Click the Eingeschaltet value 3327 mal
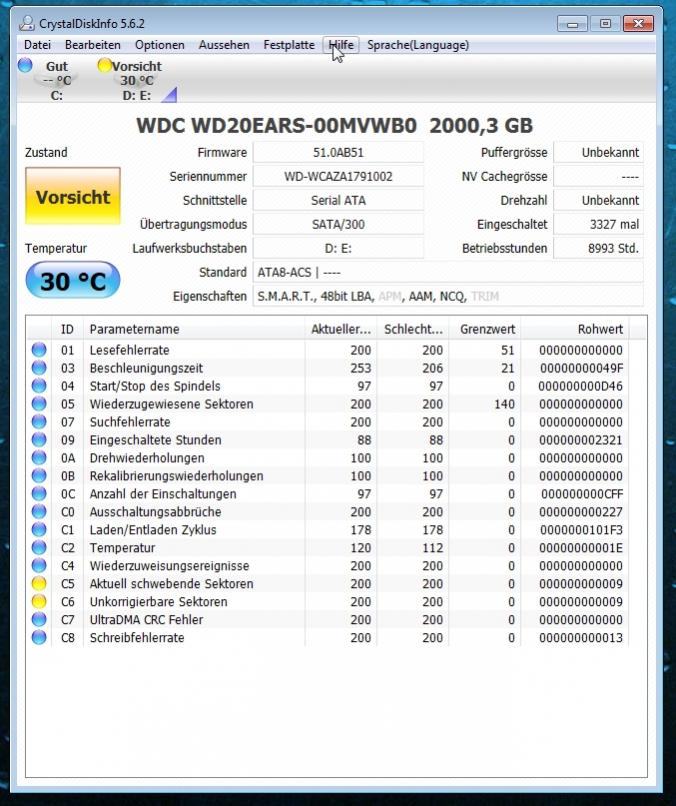The height and width of the screenshot is (806, 676). (x=598, y=225)
